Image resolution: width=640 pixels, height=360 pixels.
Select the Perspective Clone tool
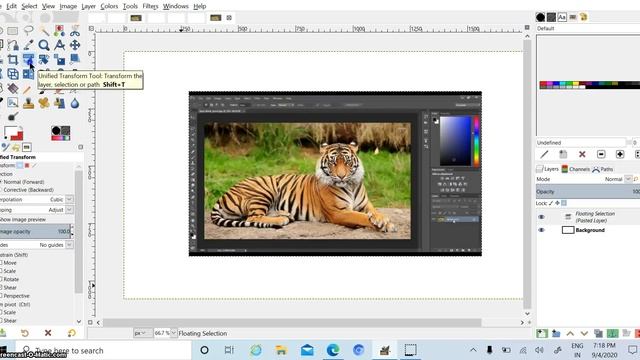click(60, 103)
